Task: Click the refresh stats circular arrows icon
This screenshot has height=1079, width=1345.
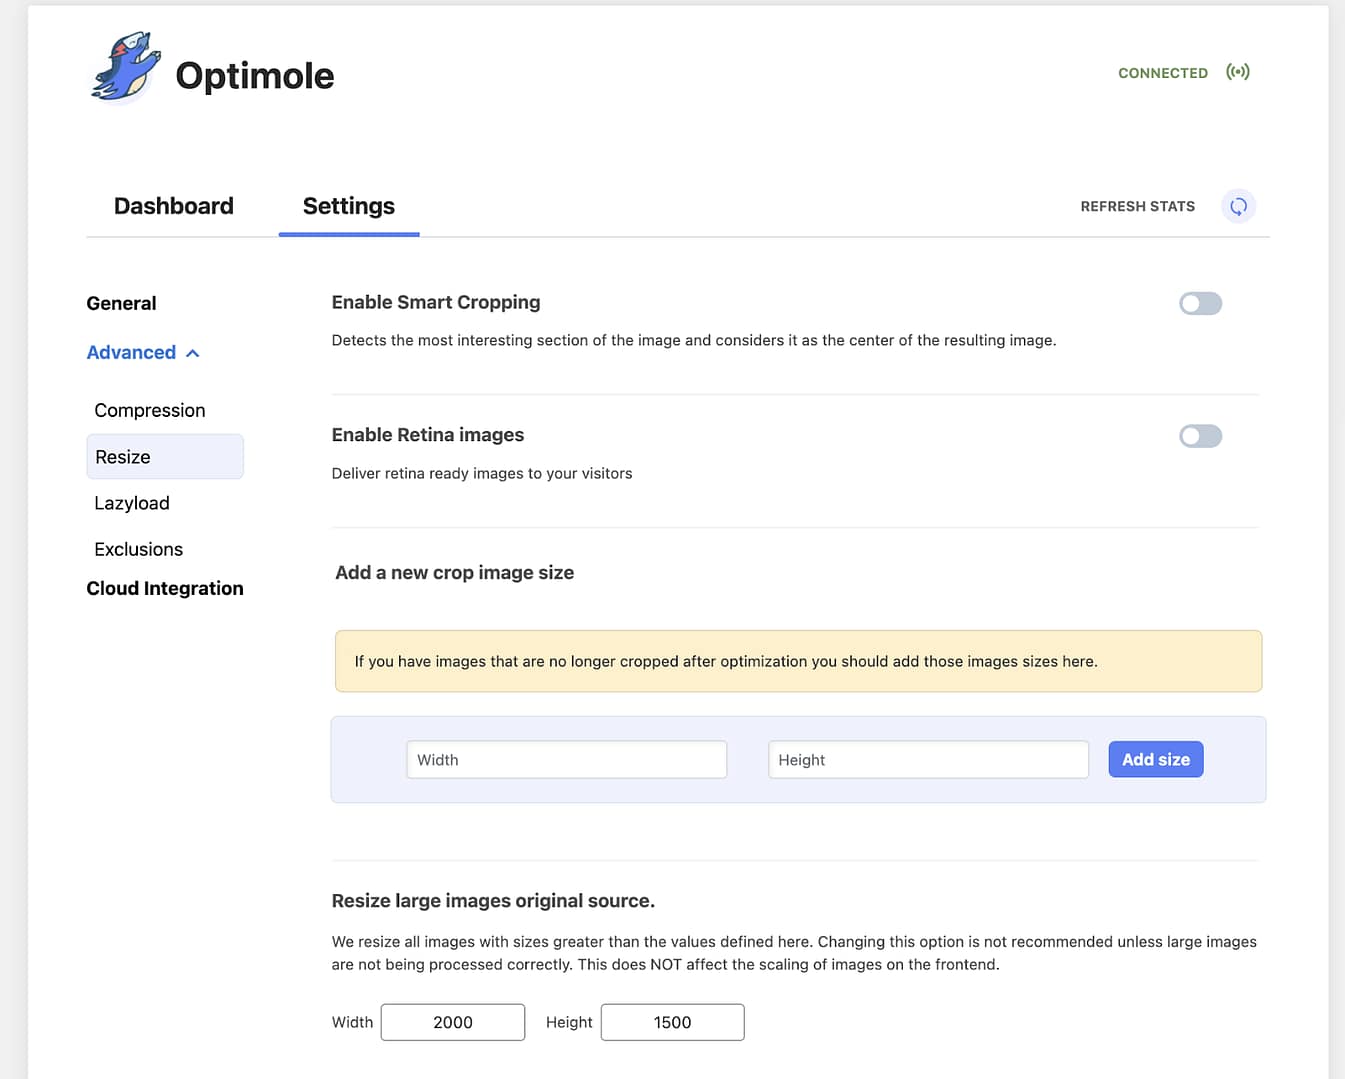Action: coord(1238,206)
